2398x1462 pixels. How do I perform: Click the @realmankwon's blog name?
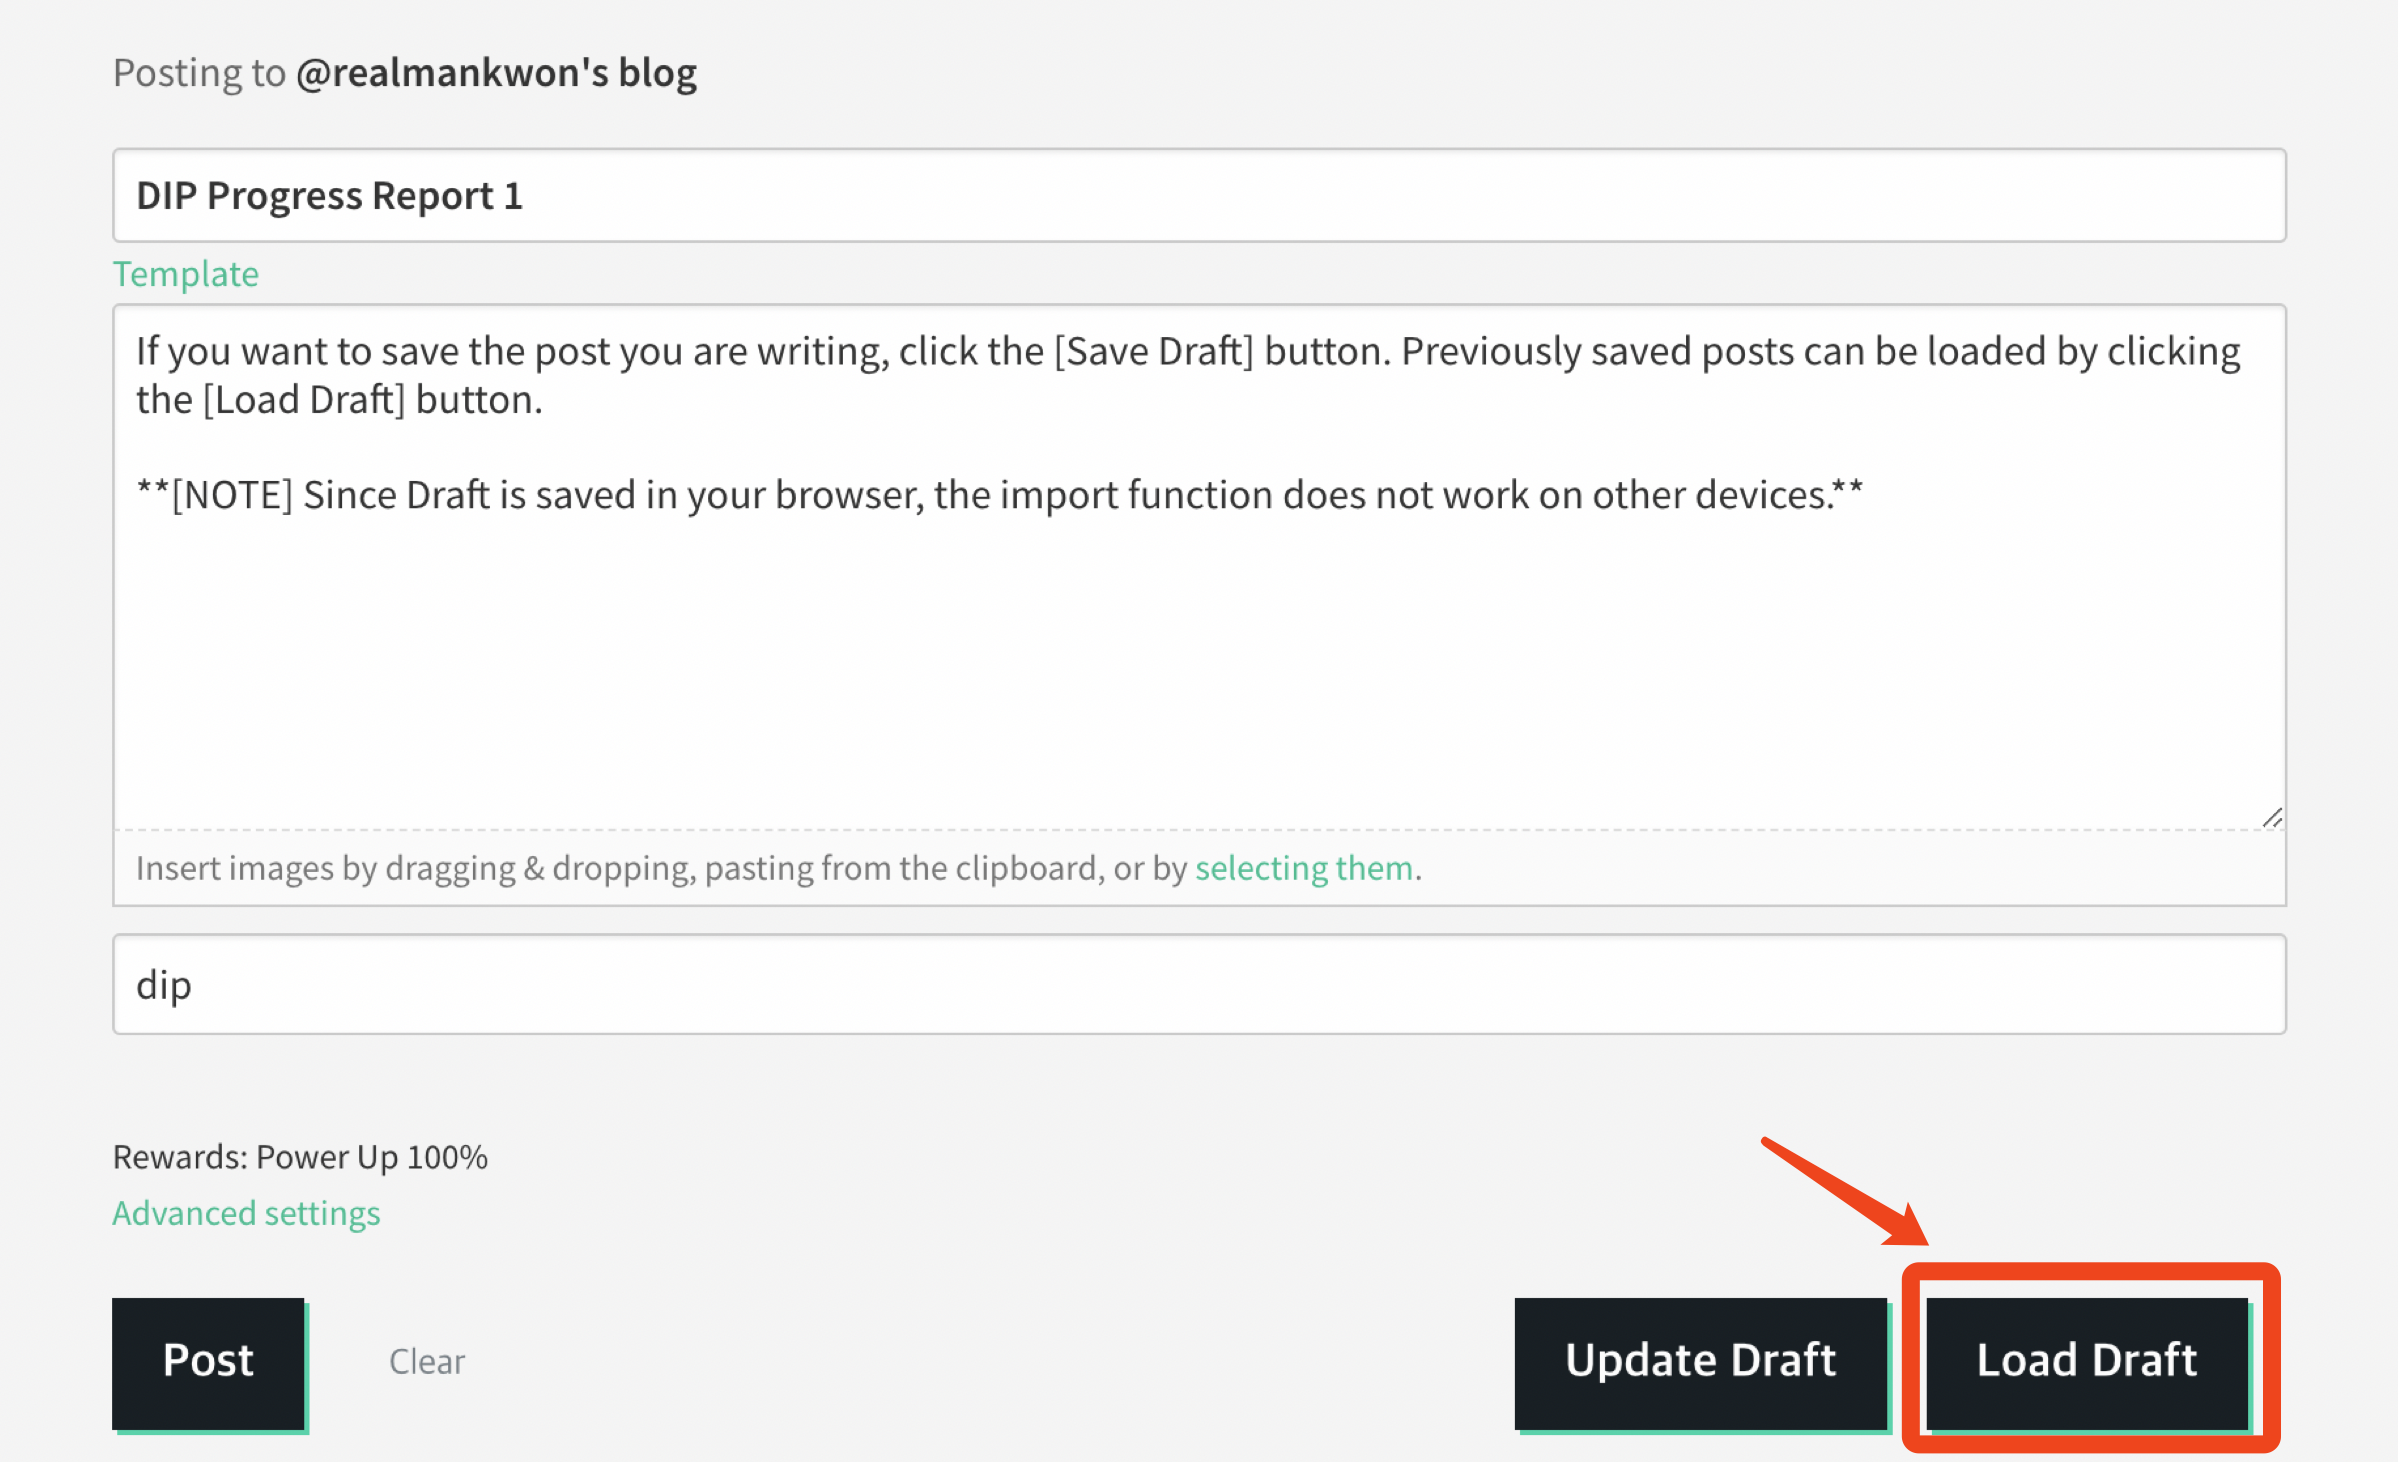(496, 73)
